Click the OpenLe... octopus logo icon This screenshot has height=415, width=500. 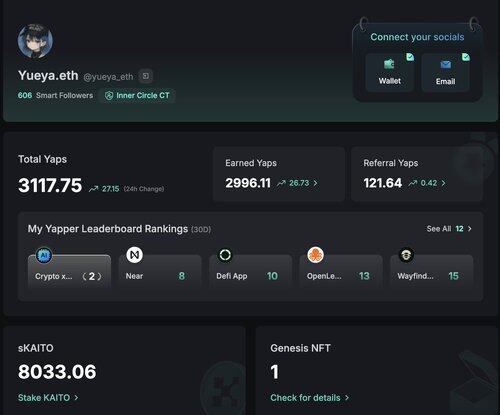(315, 255)
